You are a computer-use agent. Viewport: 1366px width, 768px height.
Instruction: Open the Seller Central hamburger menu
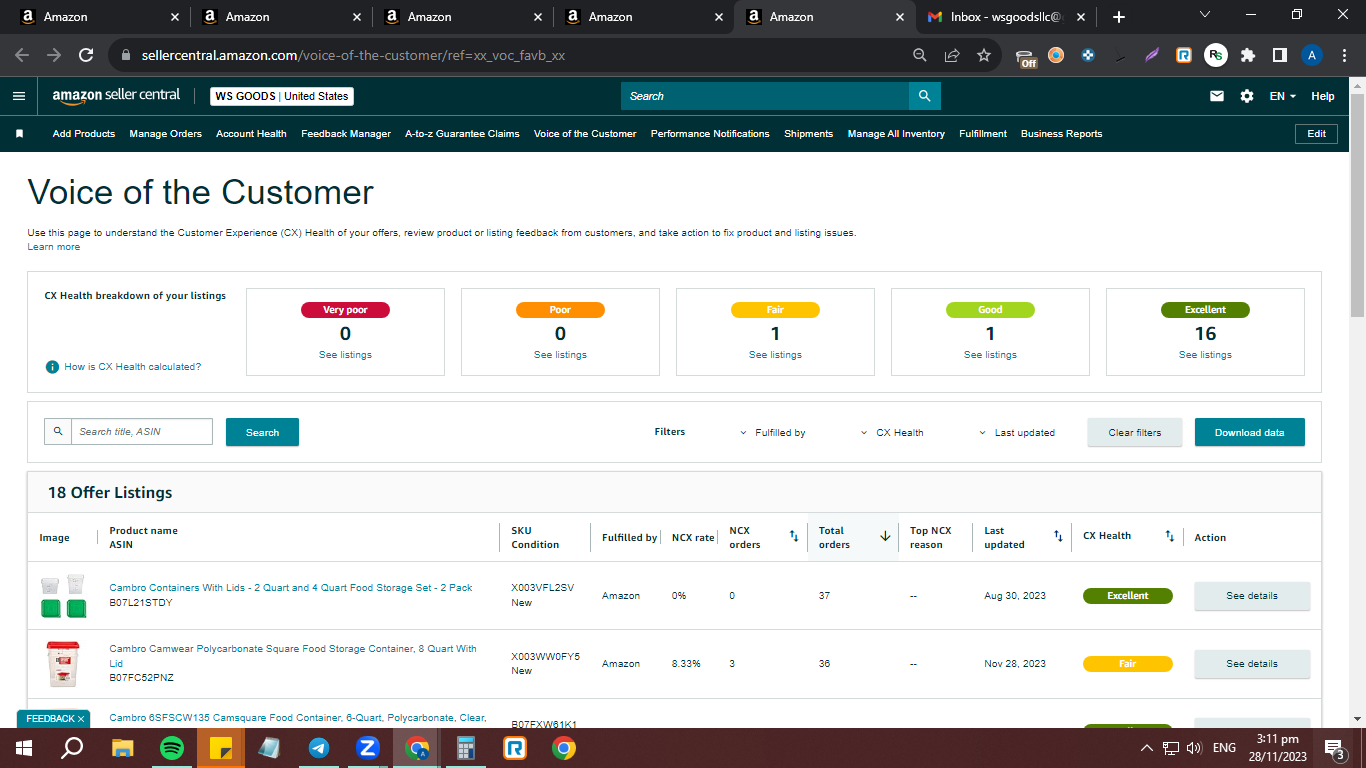click(x=19, y=96)
